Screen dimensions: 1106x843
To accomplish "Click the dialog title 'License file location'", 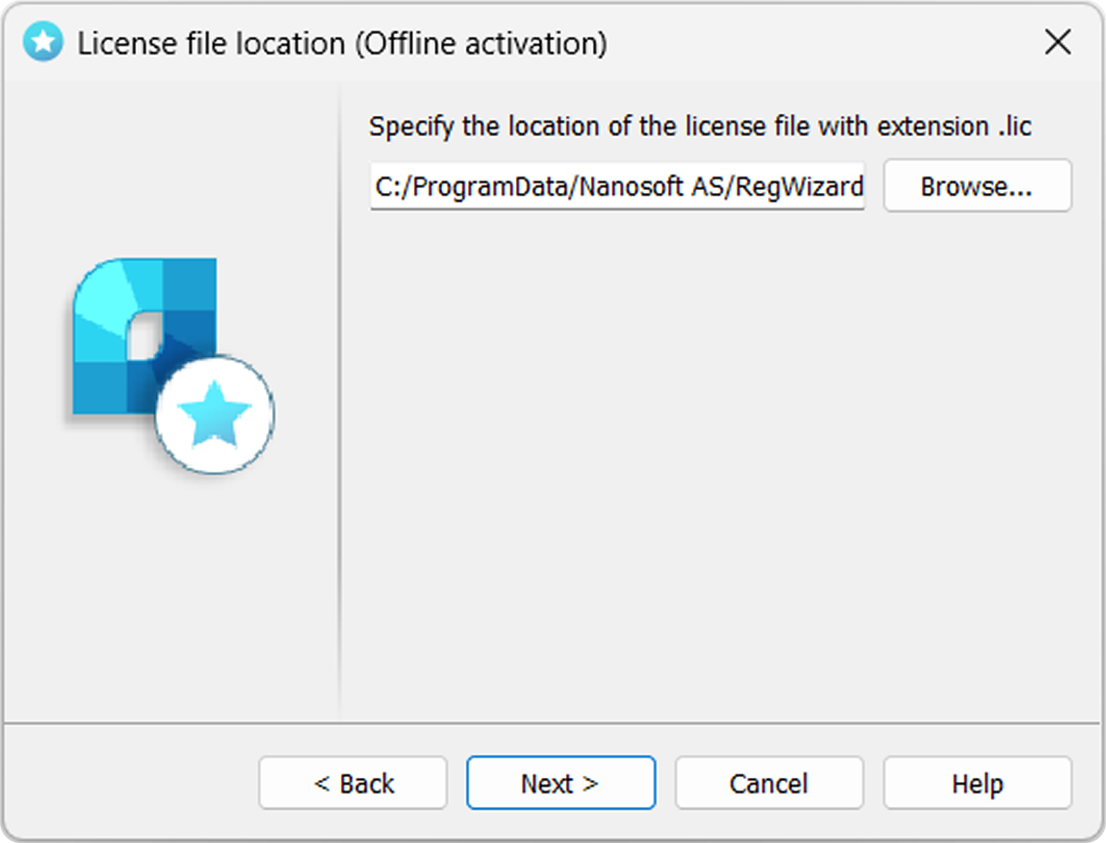I will (x=342, y=43).
